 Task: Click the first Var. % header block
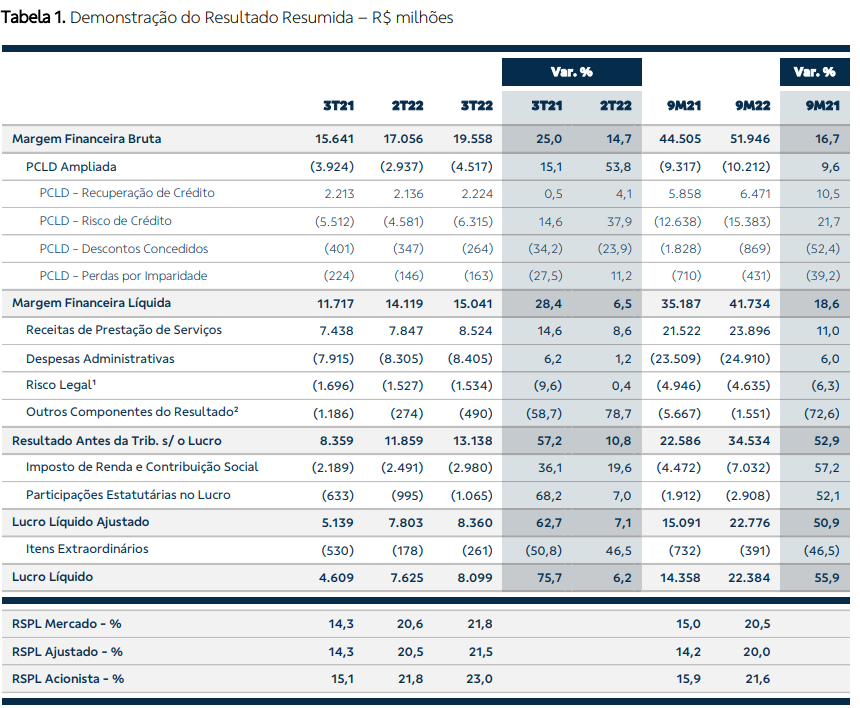tap(572, 72)
